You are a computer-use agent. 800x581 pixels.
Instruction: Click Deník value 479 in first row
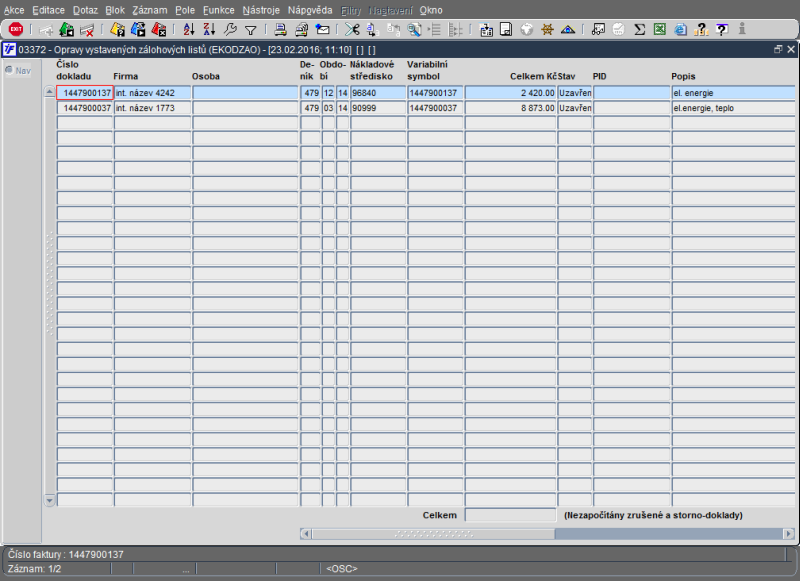pyautogui.click(x=310, y=93)
